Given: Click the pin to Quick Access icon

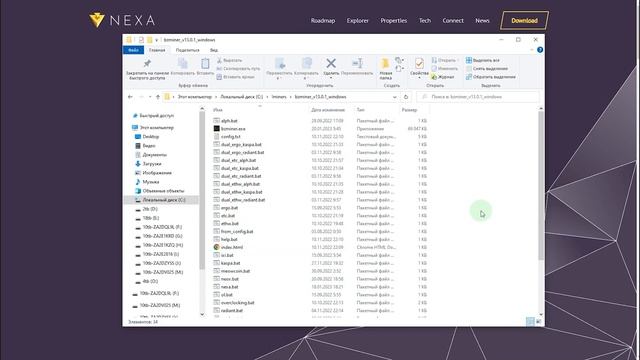Looking at the screenshot, I should (147, 63).
